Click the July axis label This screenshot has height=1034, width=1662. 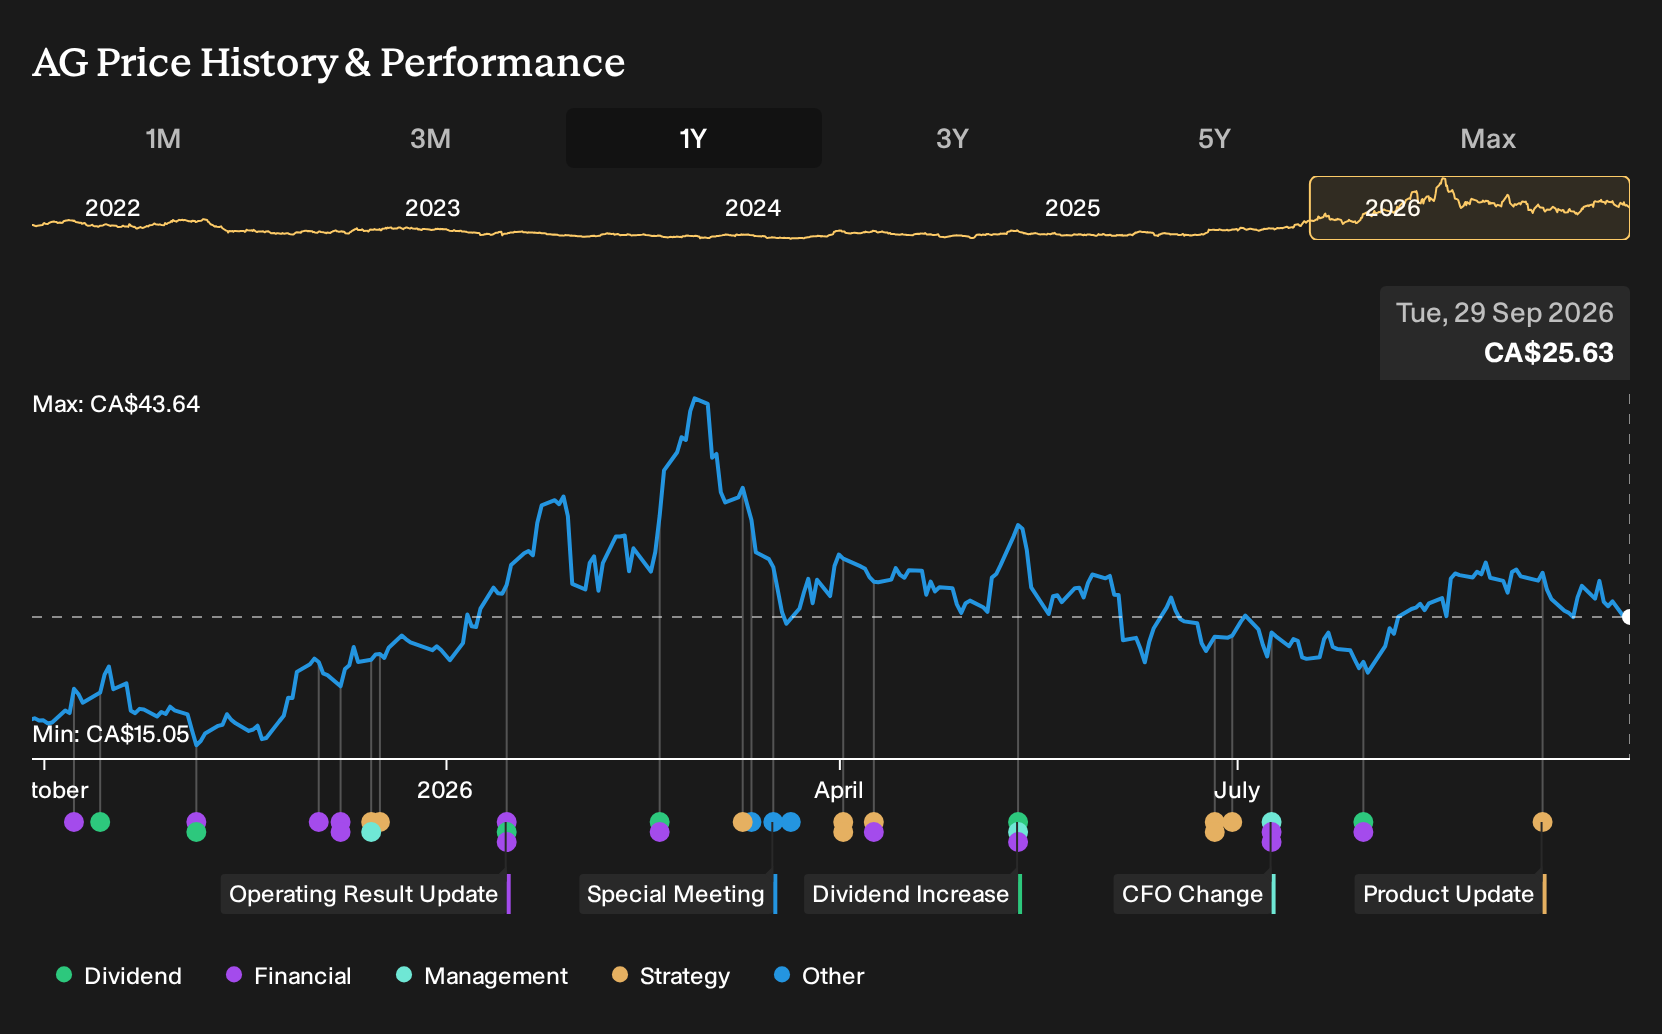[x=1236, y=790]
